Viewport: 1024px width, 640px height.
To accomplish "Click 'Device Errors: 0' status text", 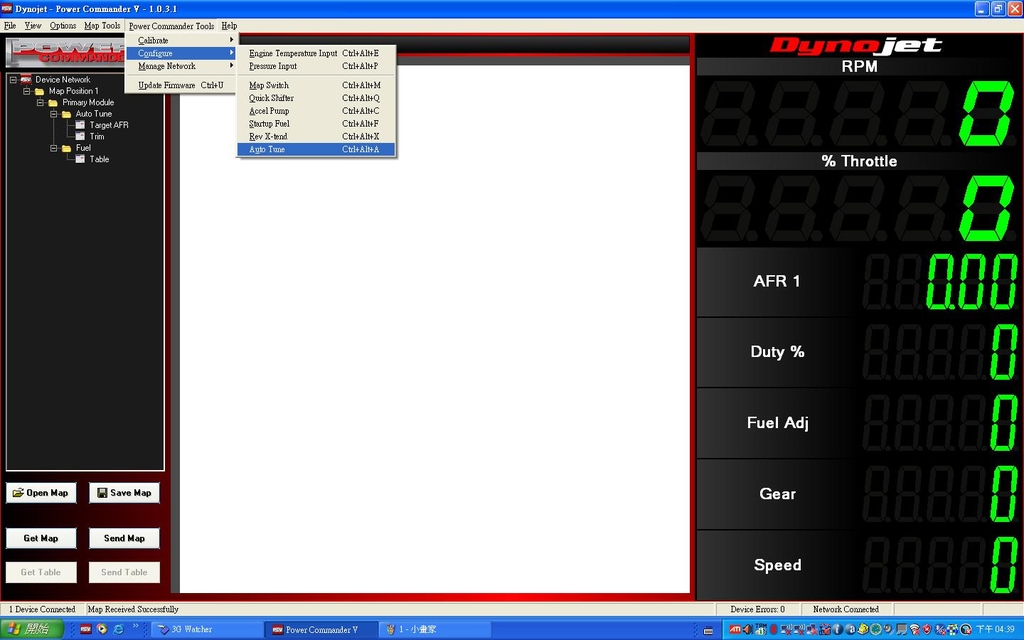I will point(758,609).
